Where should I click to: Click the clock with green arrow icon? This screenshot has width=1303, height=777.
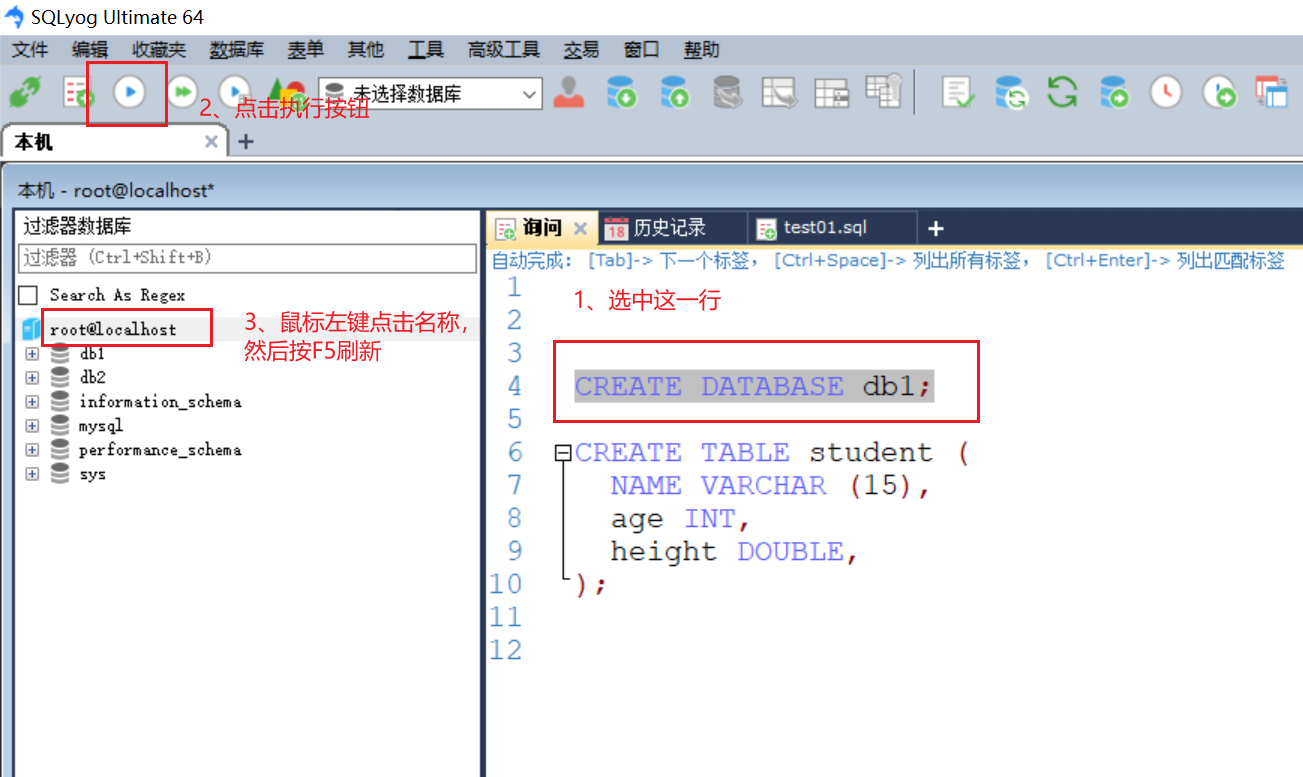point(1218,93)
